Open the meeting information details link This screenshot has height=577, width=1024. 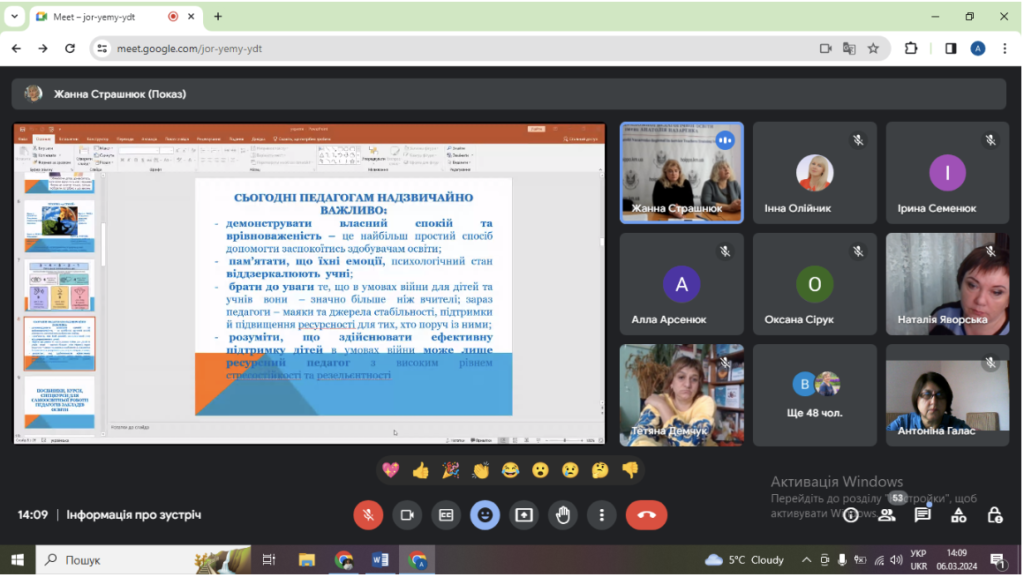[x=134, y=515]
